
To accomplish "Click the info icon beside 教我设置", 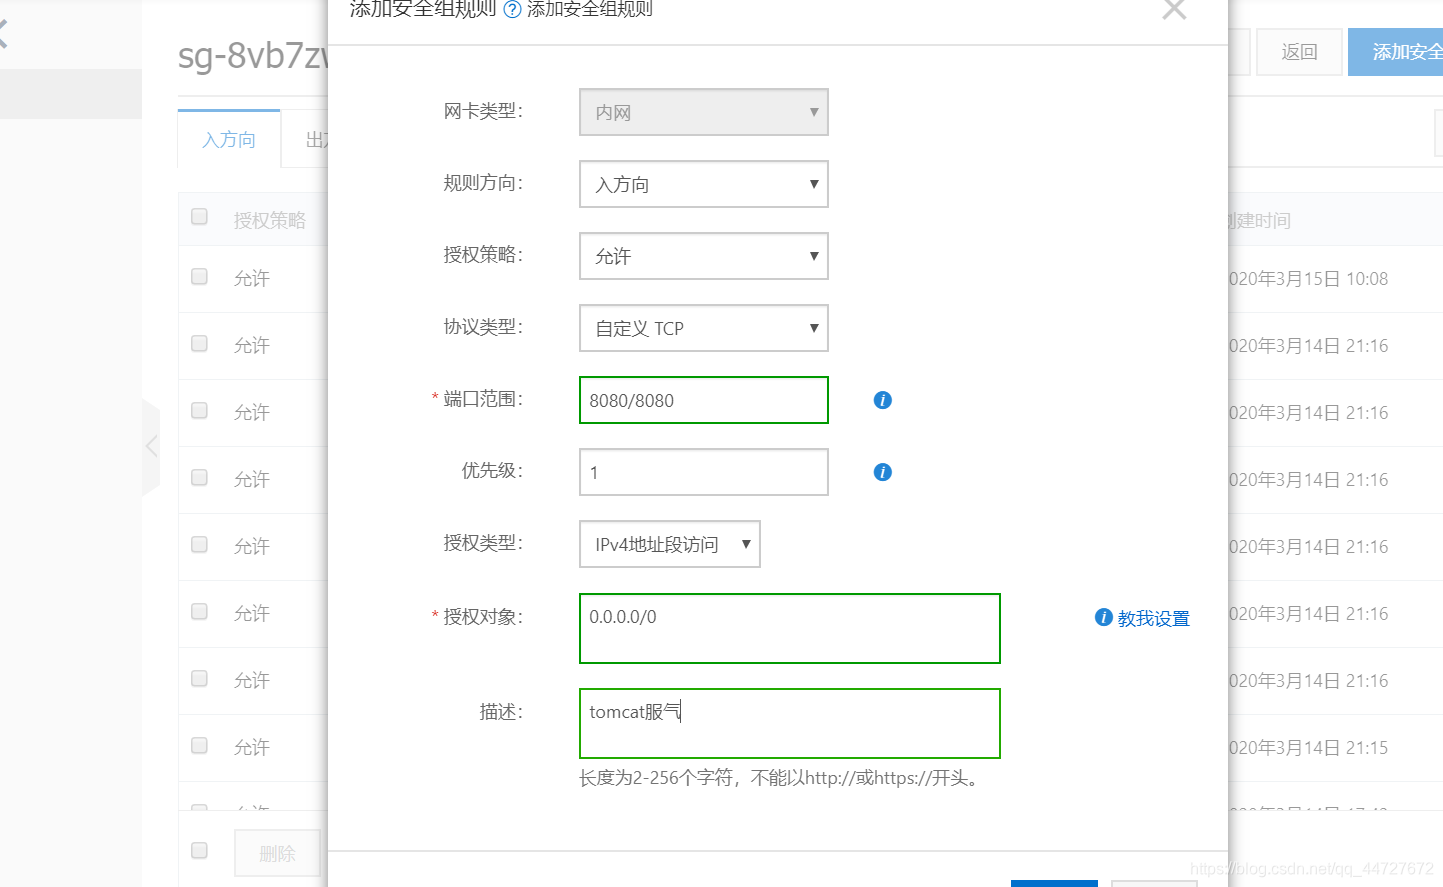I will click(x=1103, y=617).
